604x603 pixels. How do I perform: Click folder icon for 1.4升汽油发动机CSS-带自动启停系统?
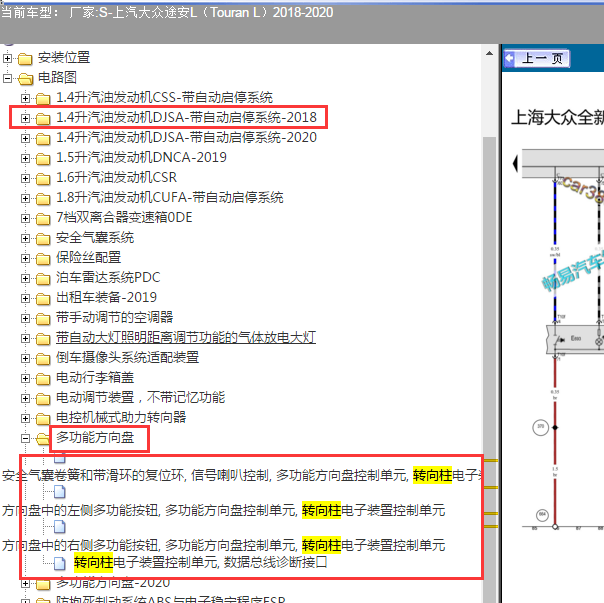click(x=43, y=99)
